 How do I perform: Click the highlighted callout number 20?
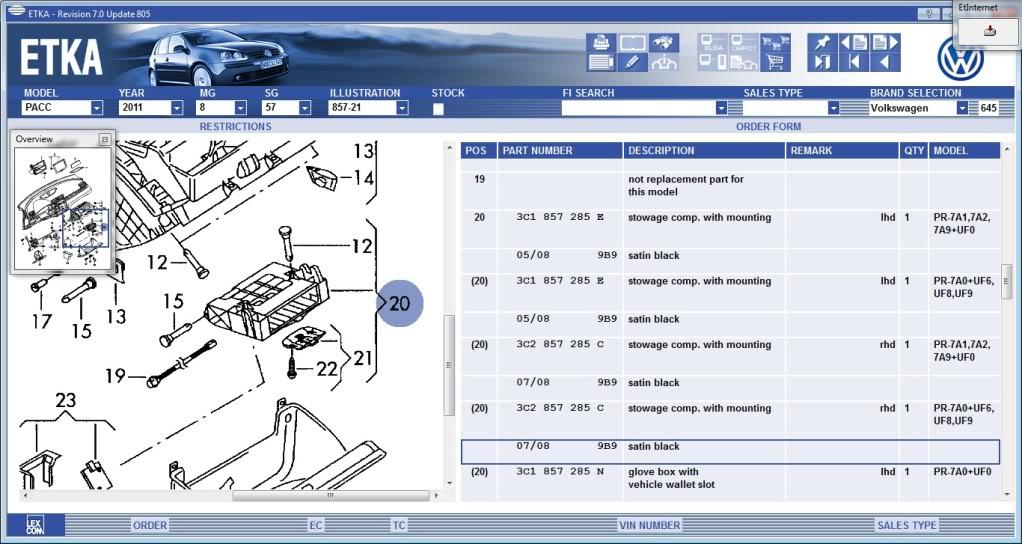coord(400,304)
